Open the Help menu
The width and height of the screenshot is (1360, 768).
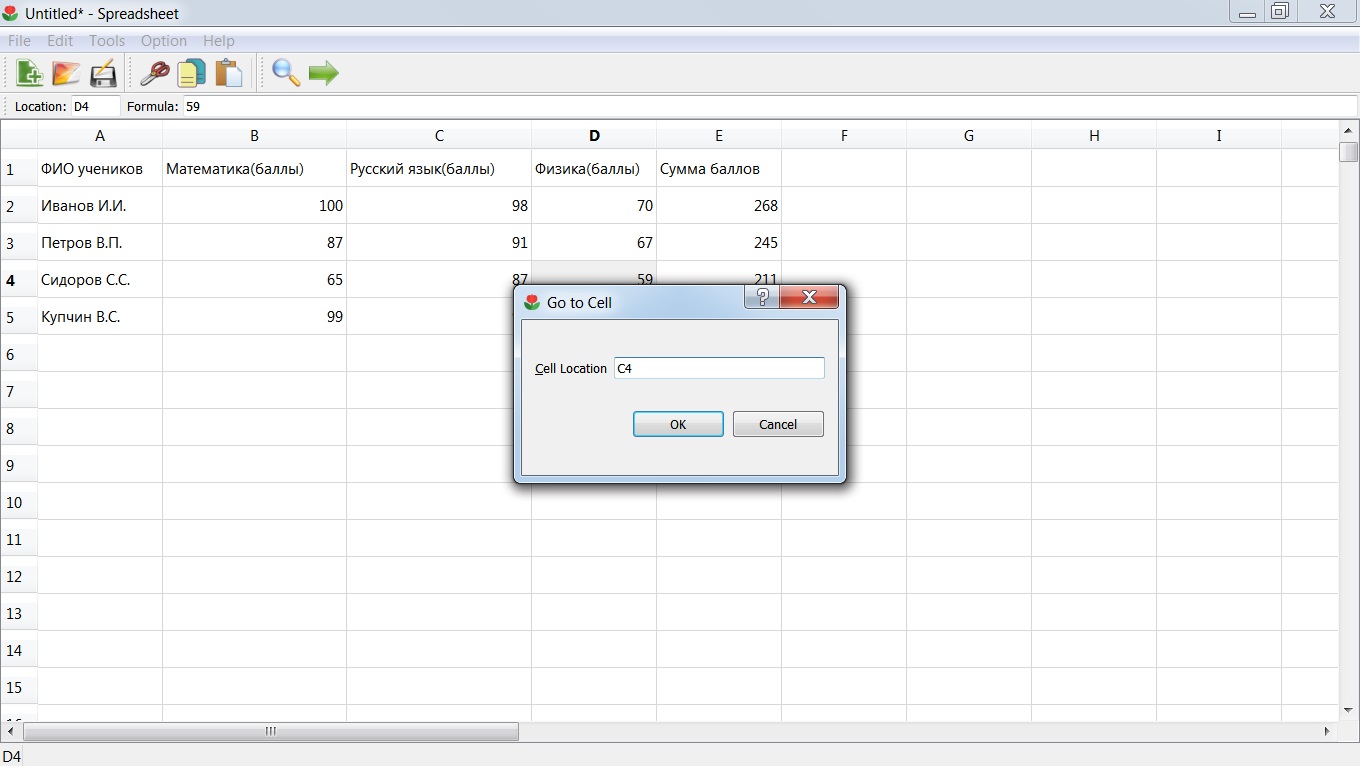pos(219,41)
